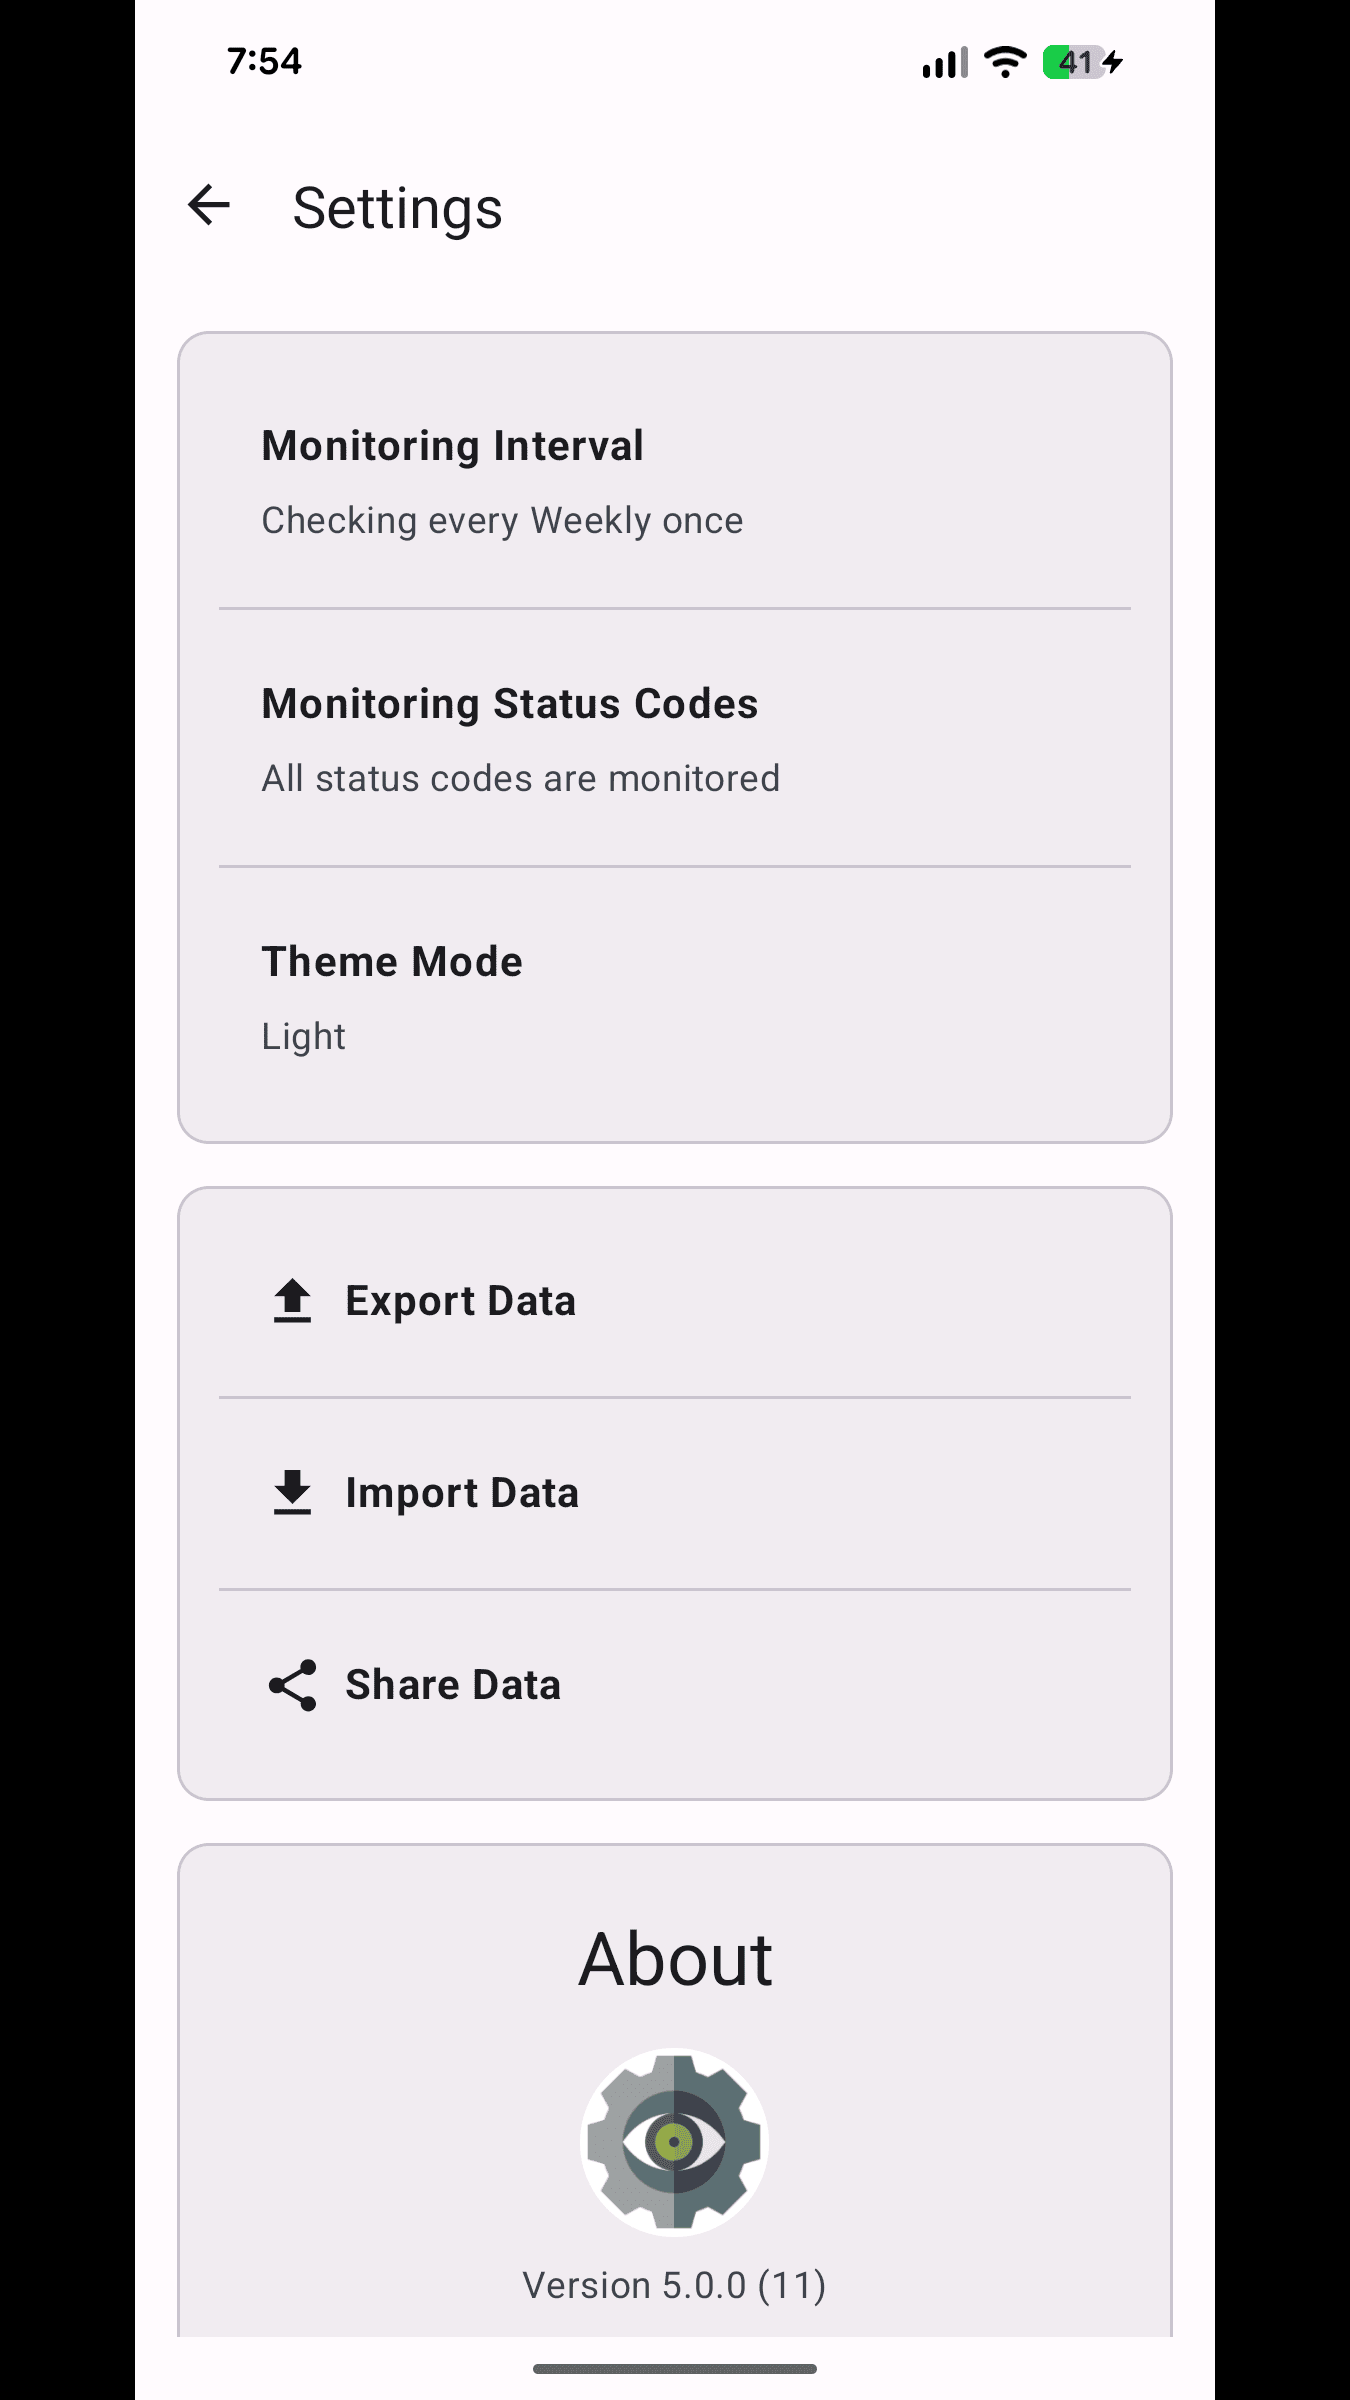
Task: Tap the Version 5.0.0 (11) text
Action: [674, 2285]
